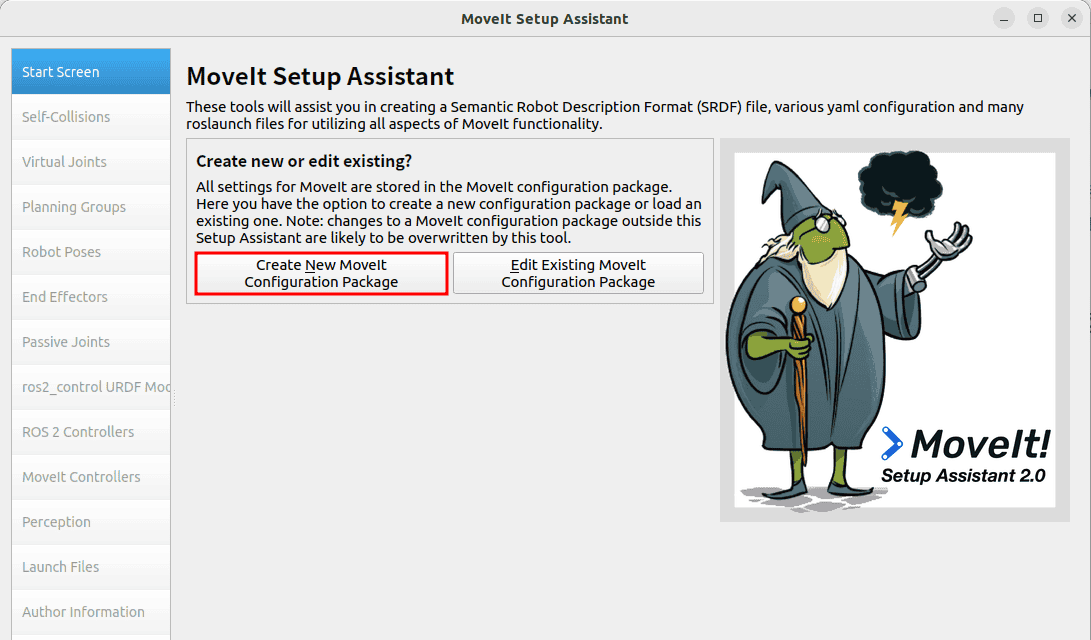Open the Passive Joints step
This screenshot has width=1091, height=640.
tap(90, 342)
